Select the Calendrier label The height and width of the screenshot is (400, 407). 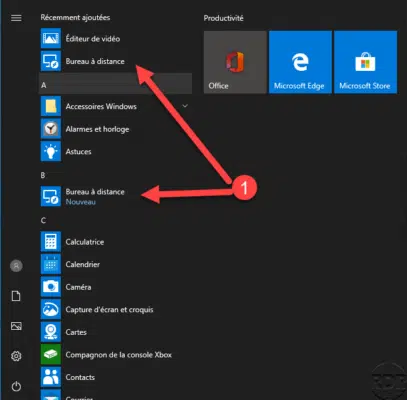83,265
